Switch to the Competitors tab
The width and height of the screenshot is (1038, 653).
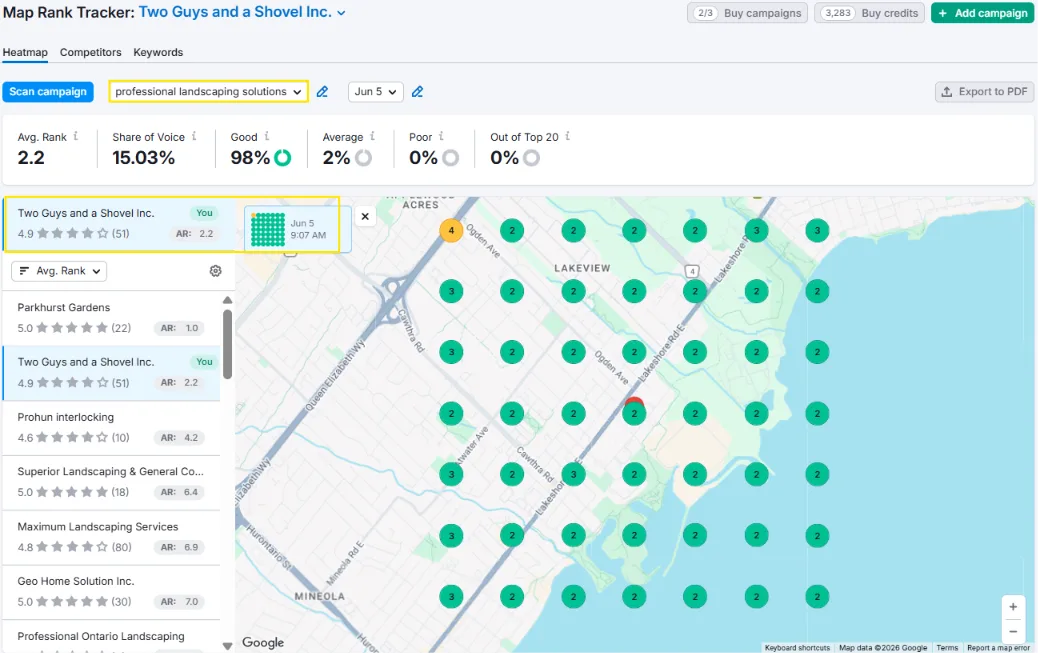point(91,52)
